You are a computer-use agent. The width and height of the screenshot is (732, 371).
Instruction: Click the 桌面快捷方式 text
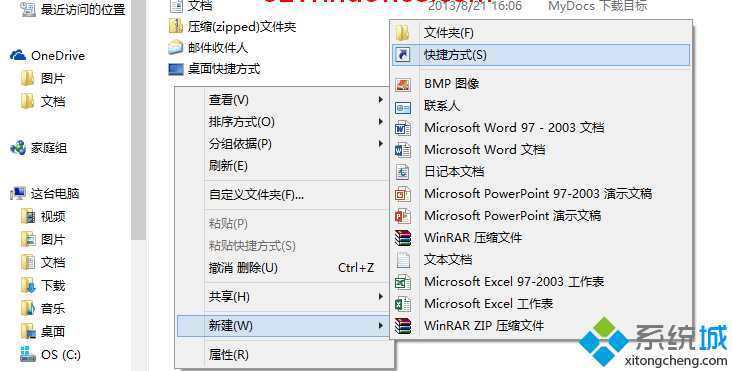[224, 69]
